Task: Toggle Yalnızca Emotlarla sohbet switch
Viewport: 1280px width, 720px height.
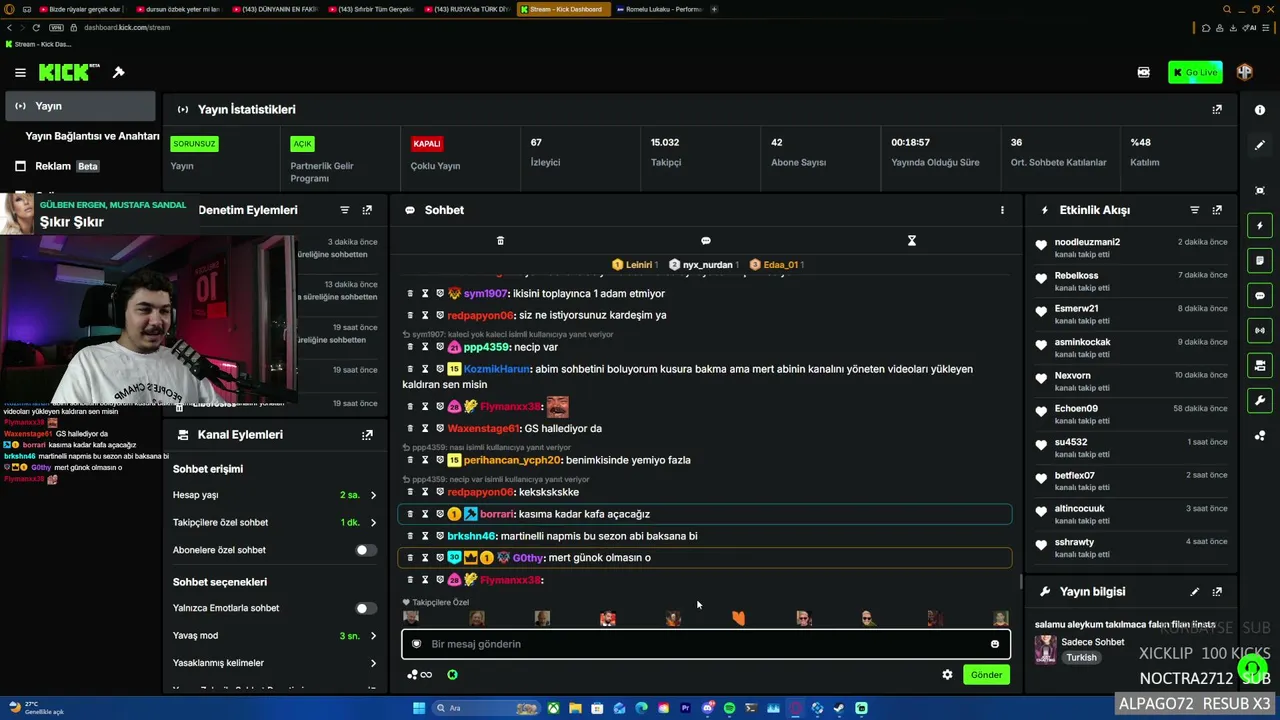Action: tap(366, 608)
